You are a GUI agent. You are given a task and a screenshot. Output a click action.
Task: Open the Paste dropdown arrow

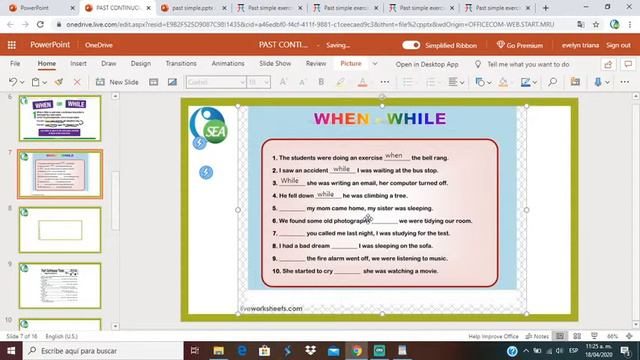[x=44, y=82]
